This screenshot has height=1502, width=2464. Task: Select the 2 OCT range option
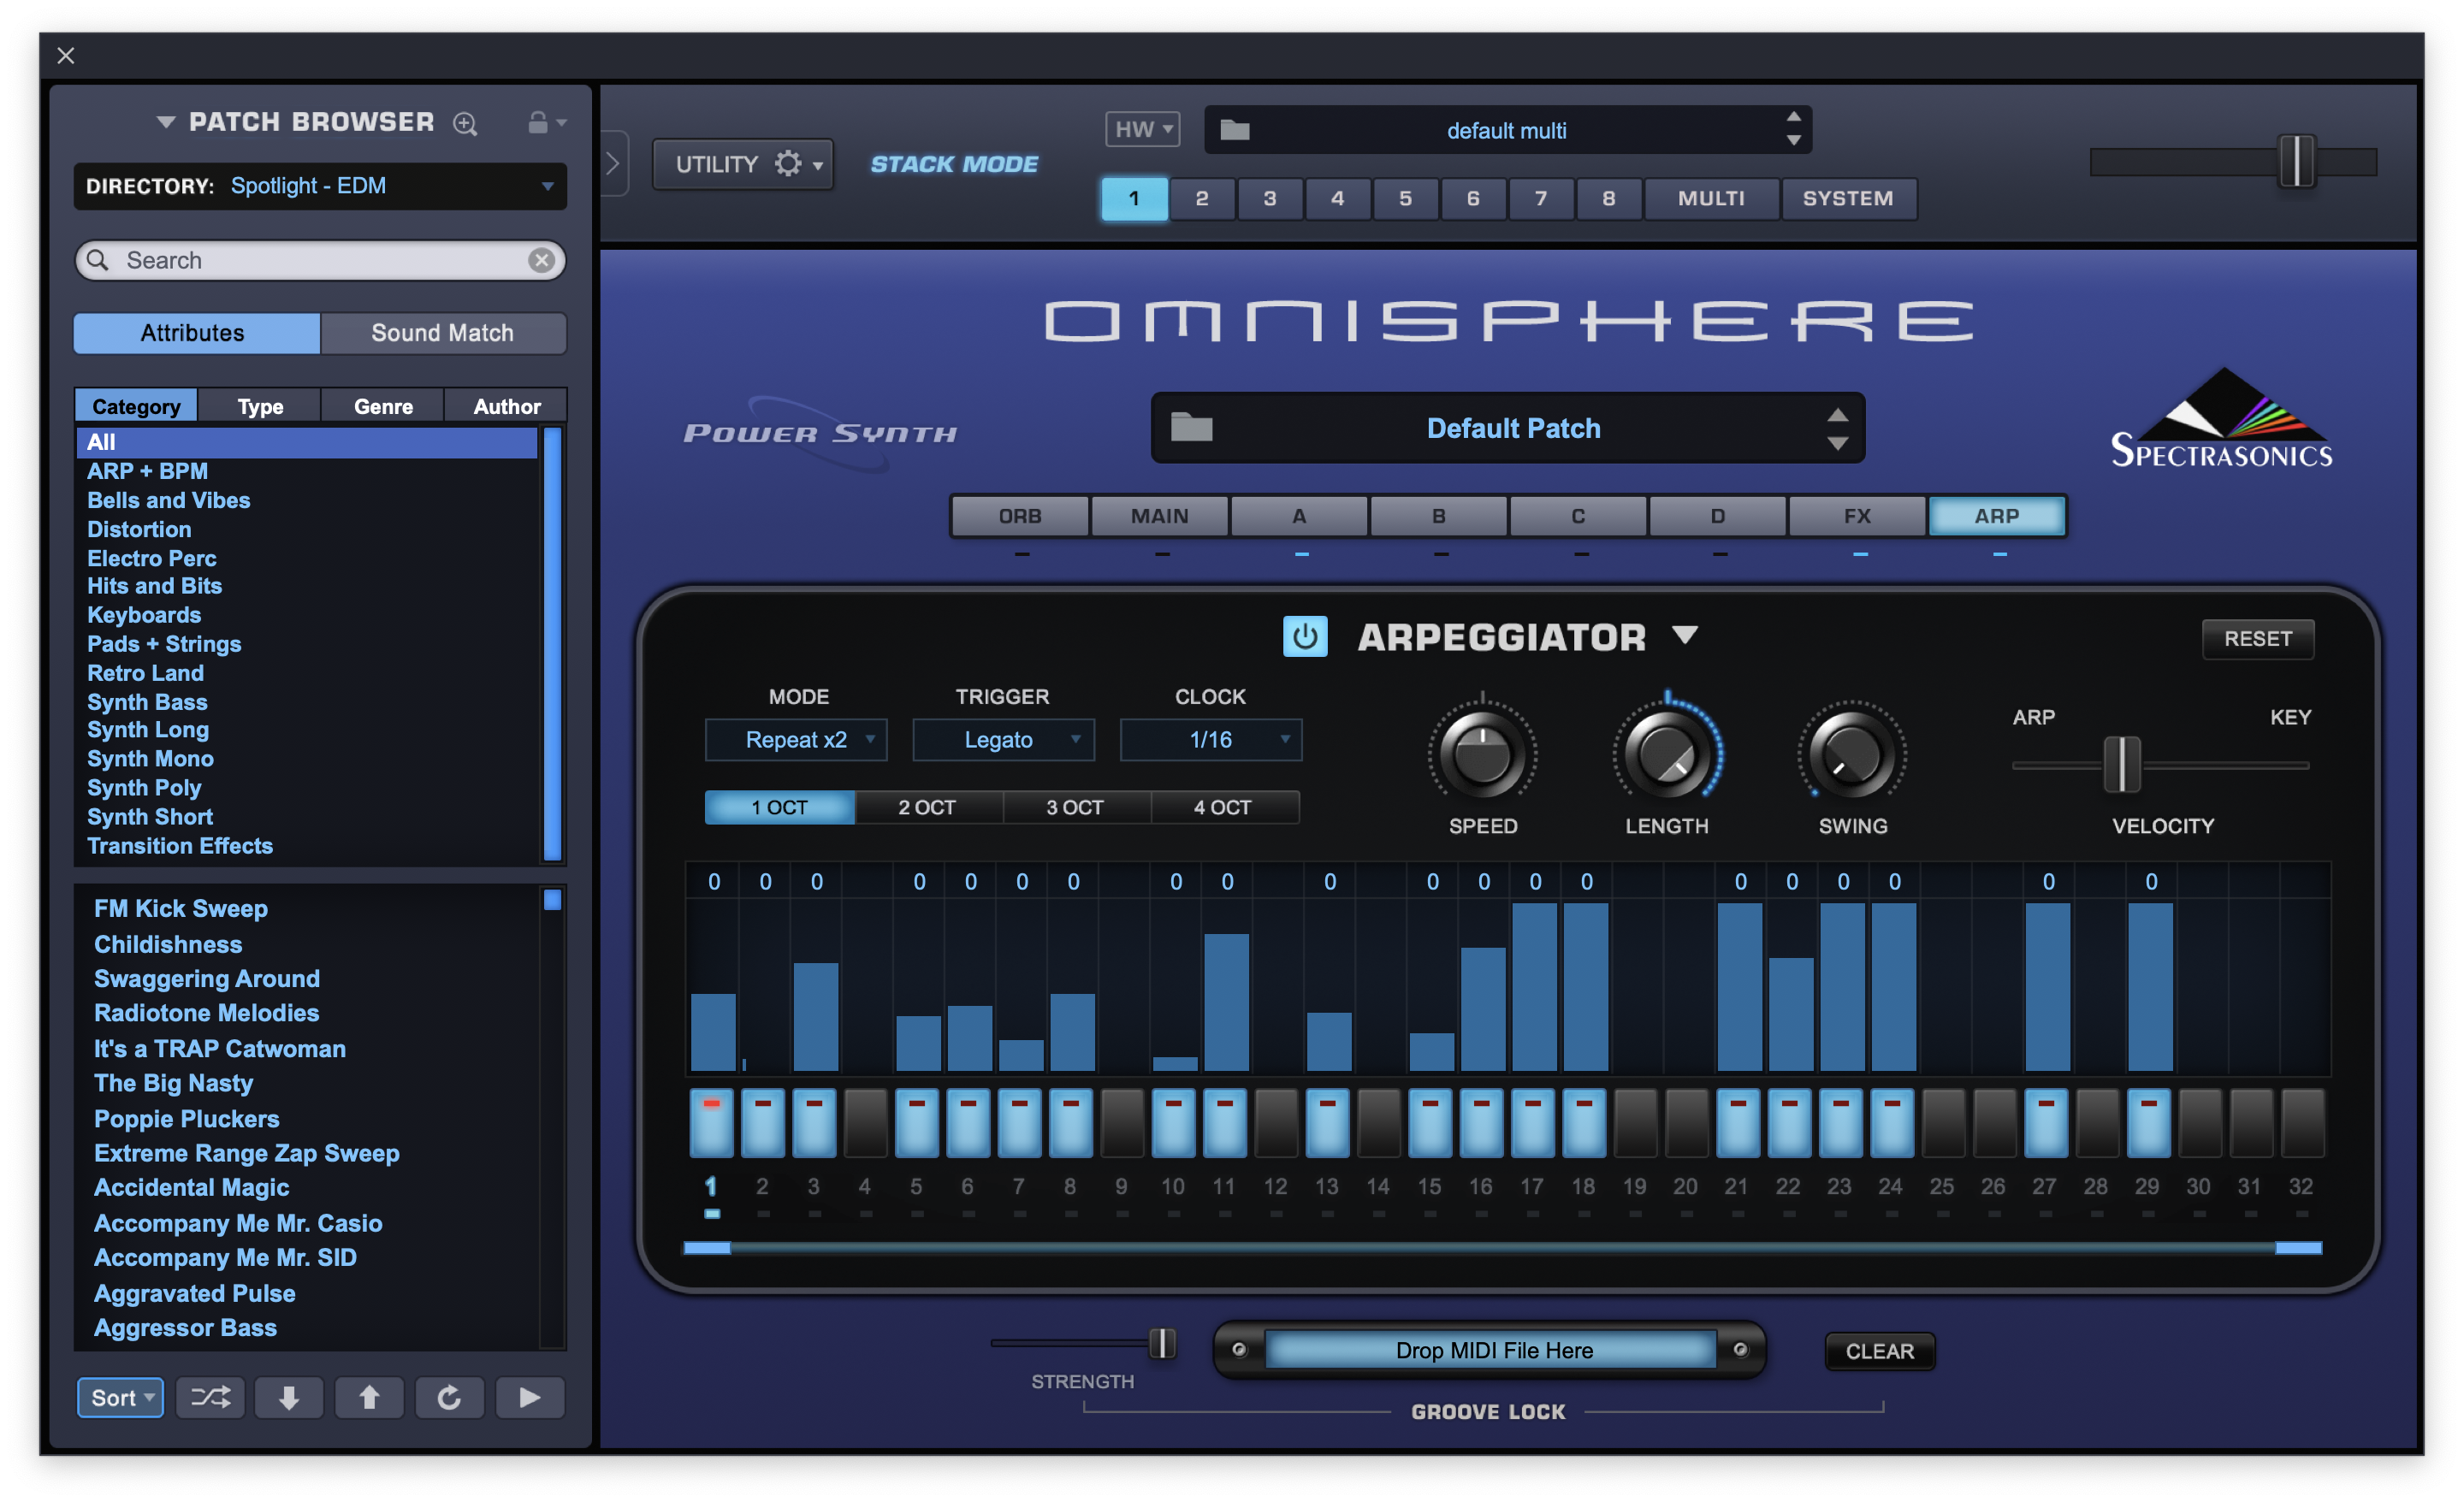pos(928,807)
